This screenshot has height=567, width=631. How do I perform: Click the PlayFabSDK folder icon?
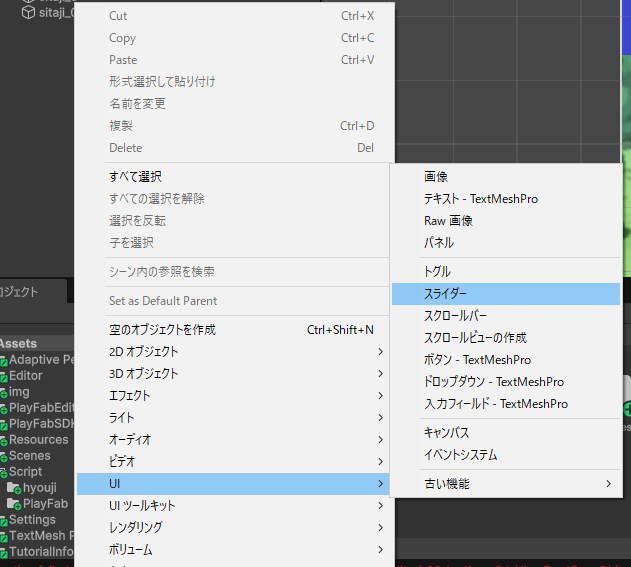click(4, 425)
